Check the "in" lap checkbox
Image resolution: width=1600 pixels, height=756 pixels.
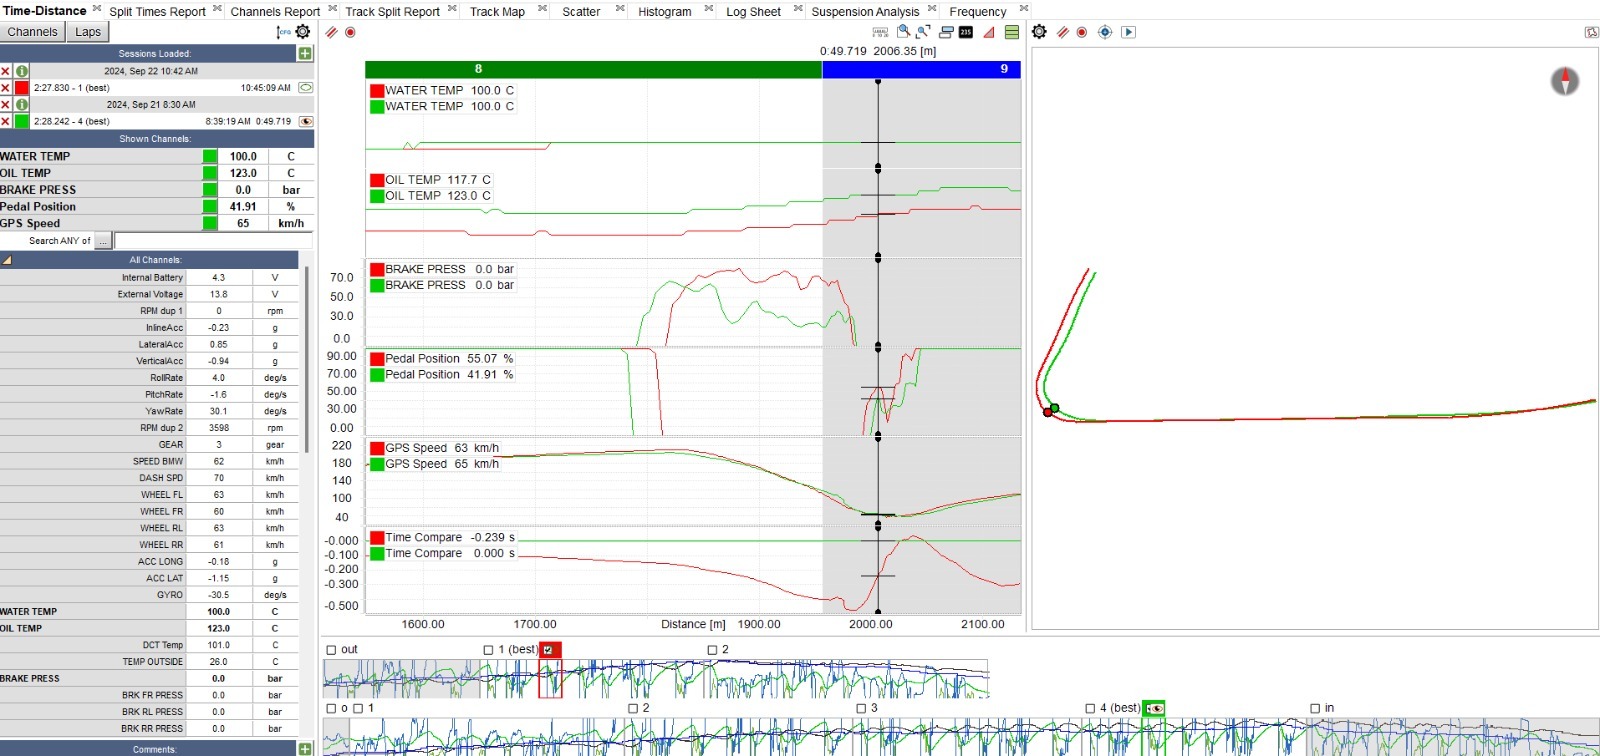pyautogui.click(x=1315, y=708)
